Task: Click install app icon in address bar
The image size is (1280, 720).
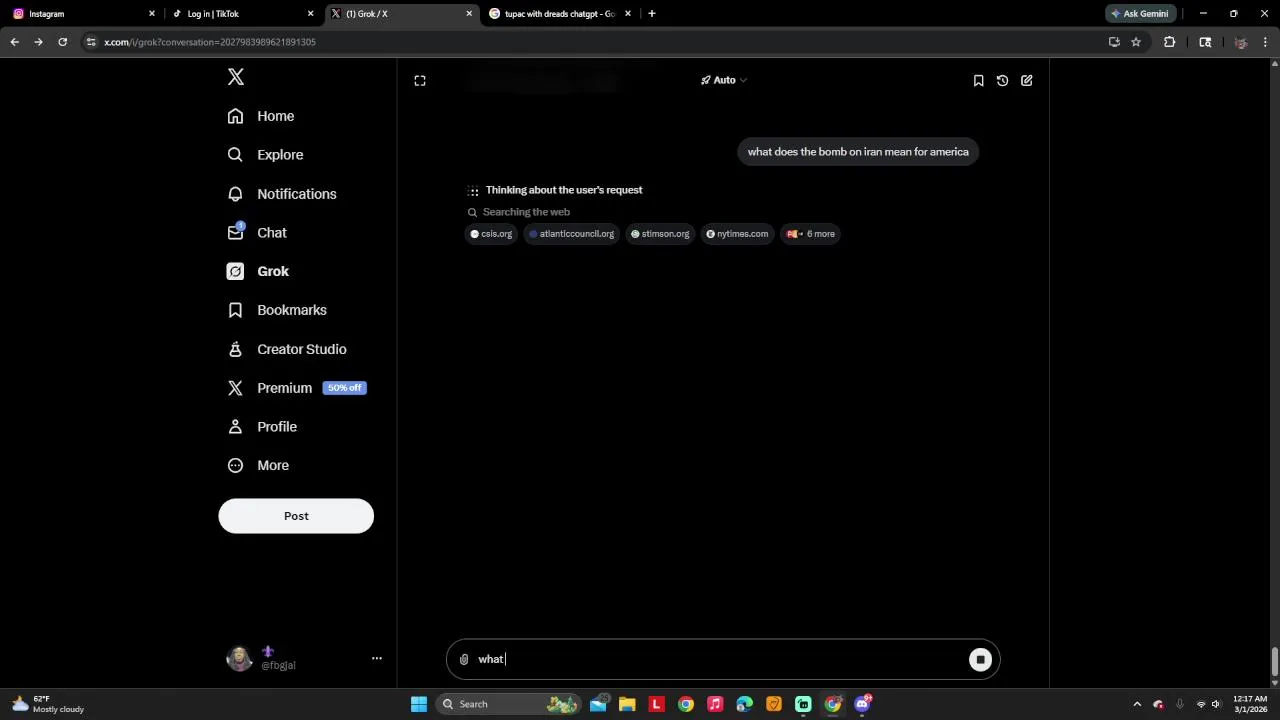Action: point(1114,42)
